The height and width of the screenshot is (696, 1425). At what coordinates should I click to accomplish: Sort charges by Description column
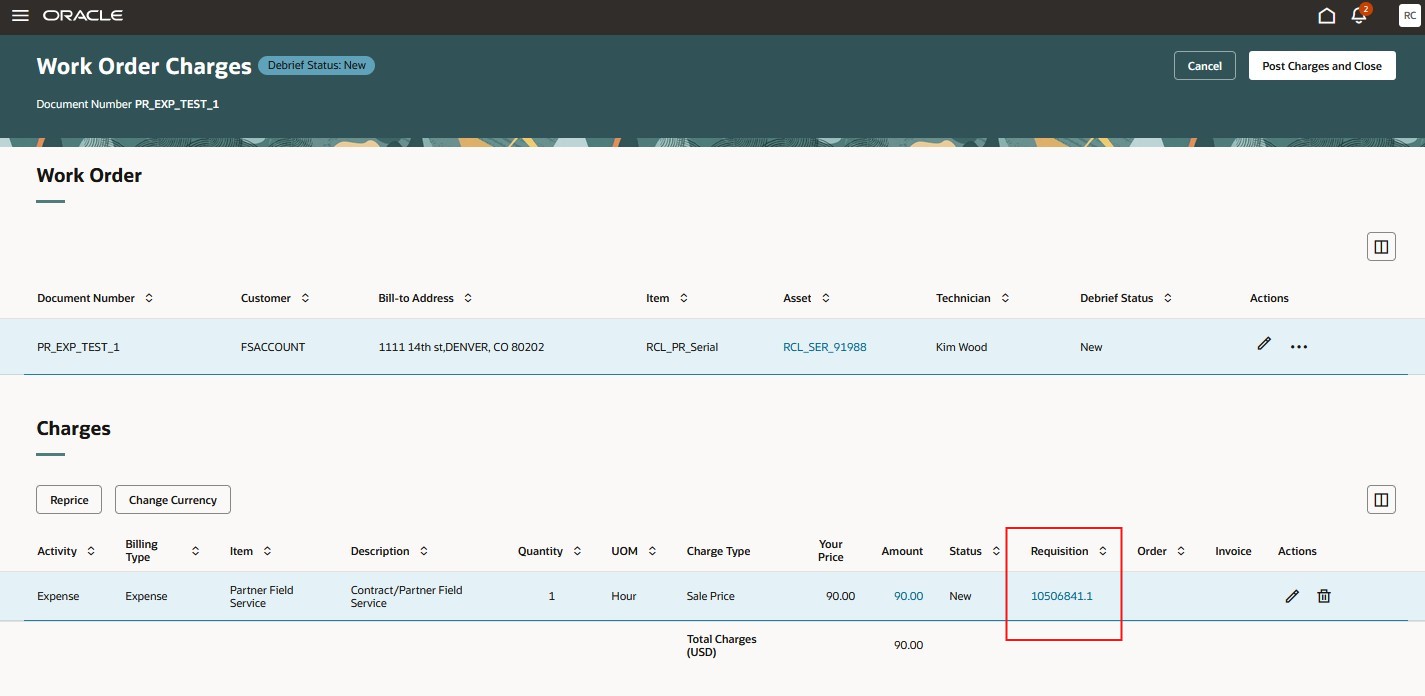click(x=424, y=551)
